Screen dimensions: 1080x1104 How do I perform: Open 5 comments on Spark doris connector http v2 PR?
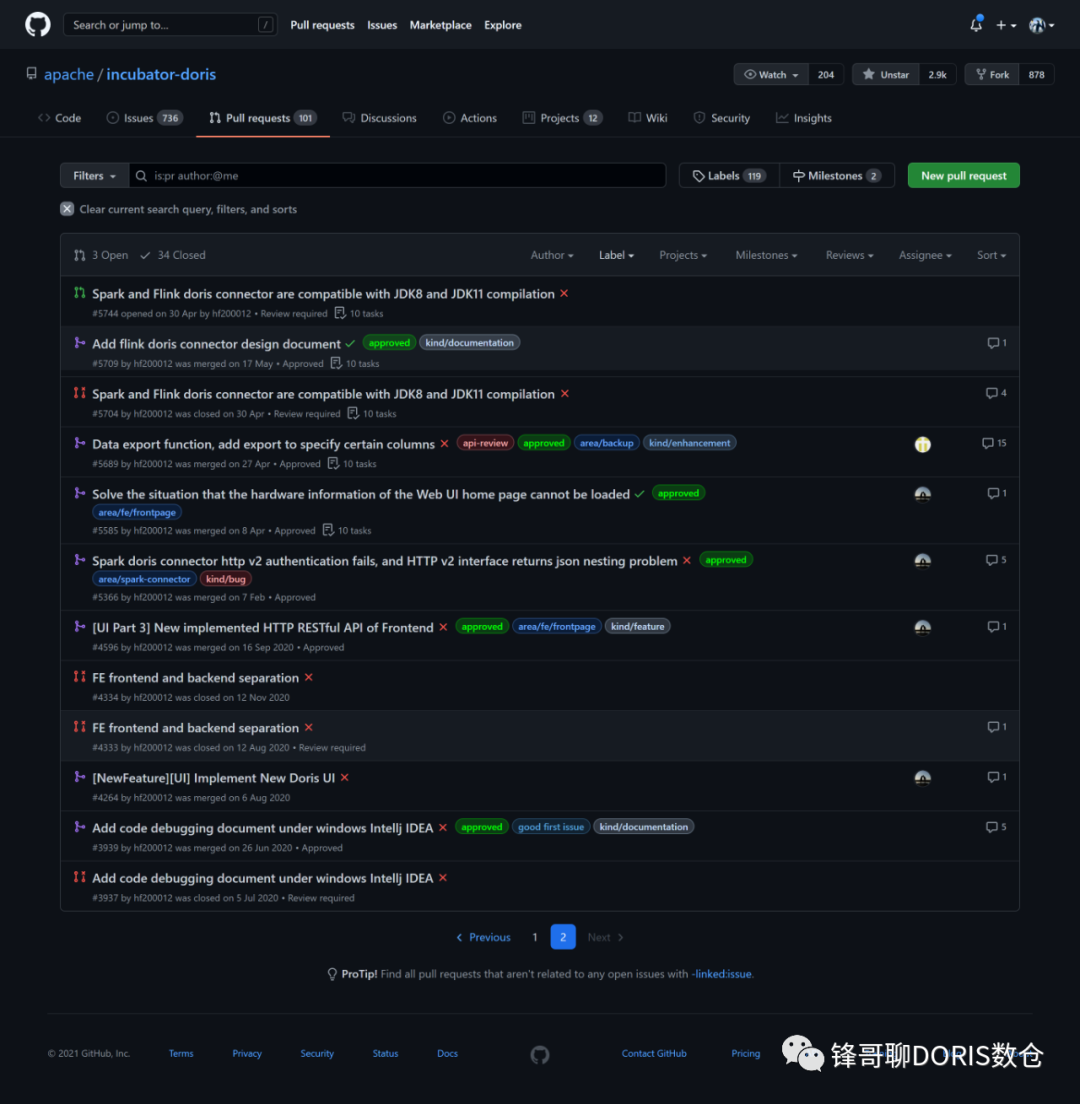tap(996, 560)
